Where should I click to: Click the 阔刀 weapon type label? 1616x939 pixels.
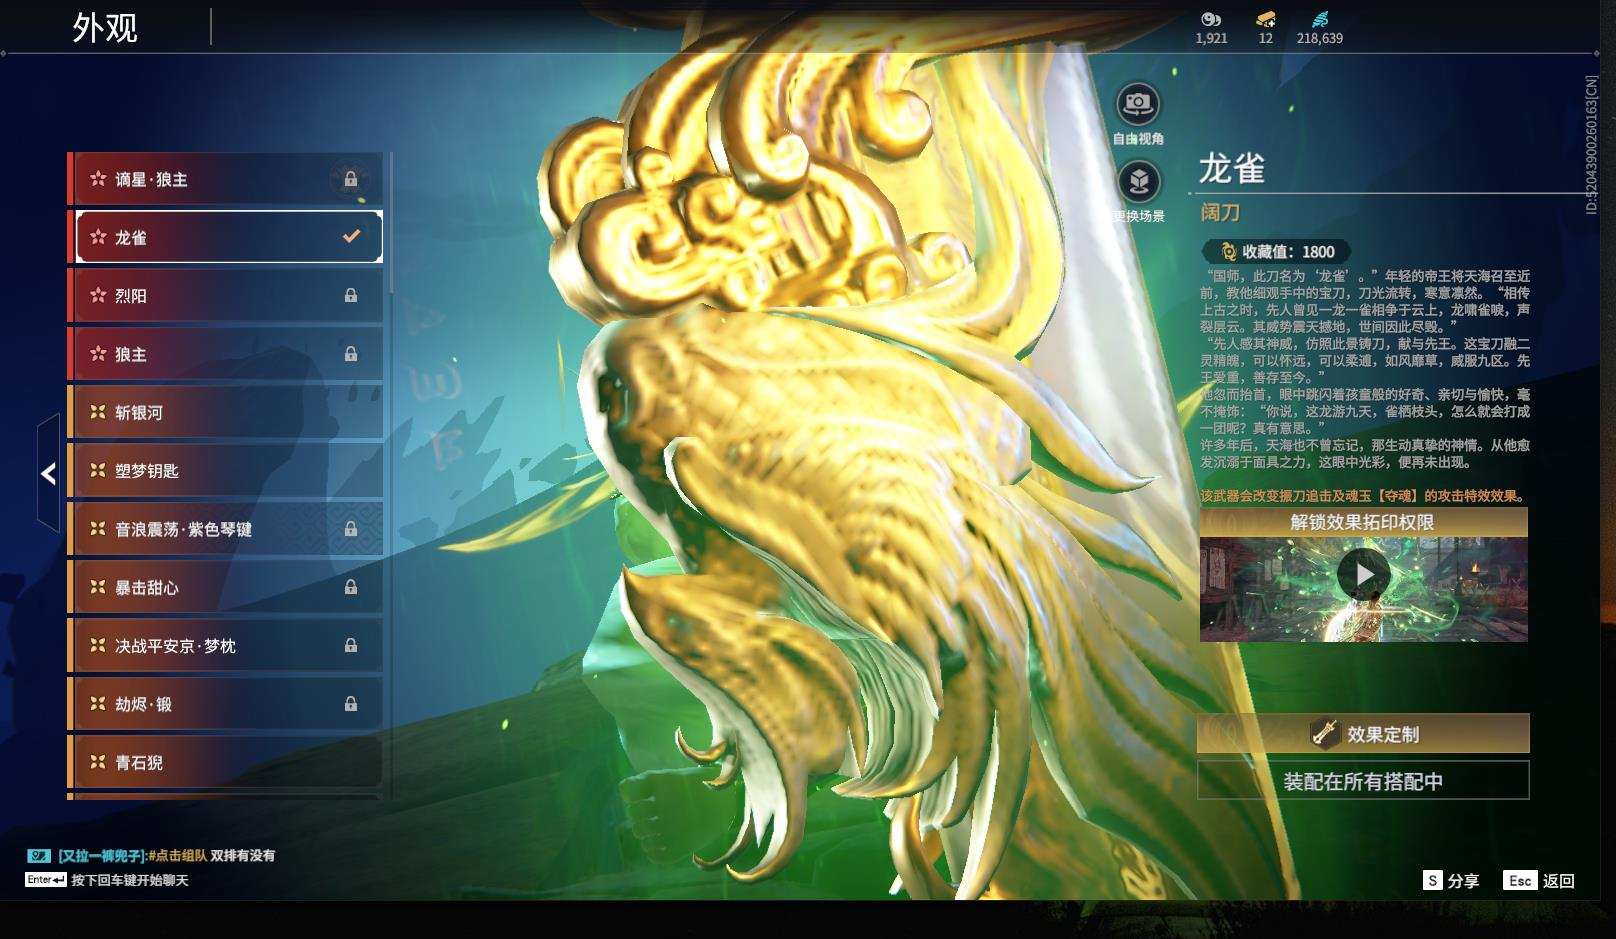pyautogui.click(x=1220, y=212)
